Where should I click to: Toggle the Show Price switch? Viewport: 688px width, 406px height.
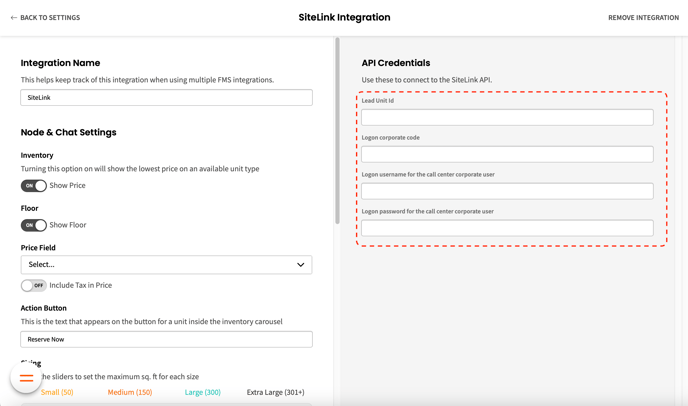pos(34,186)
